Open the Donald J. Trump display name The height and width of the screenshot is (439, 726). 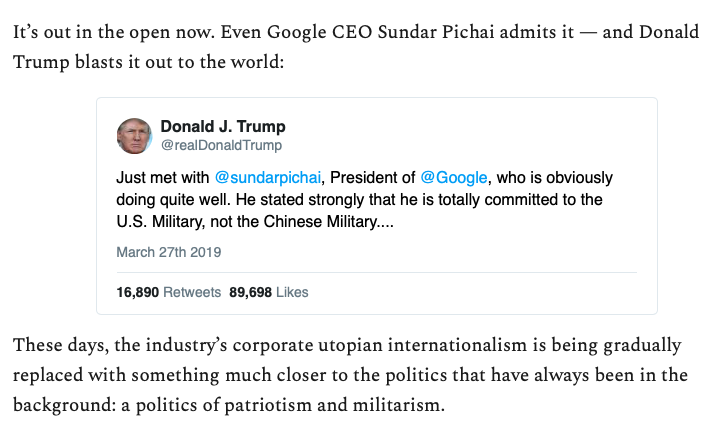coord(223,126)
